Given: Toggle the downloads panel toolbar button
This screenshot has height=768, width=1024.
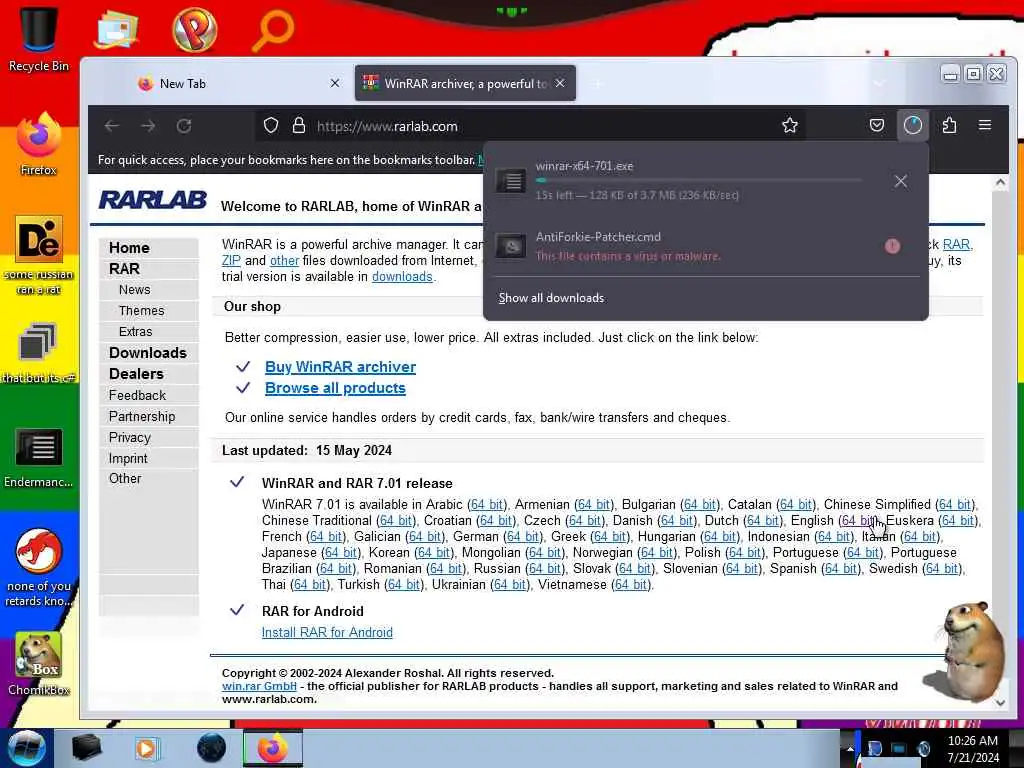Looking at the screenshot, I should [912, 125].
